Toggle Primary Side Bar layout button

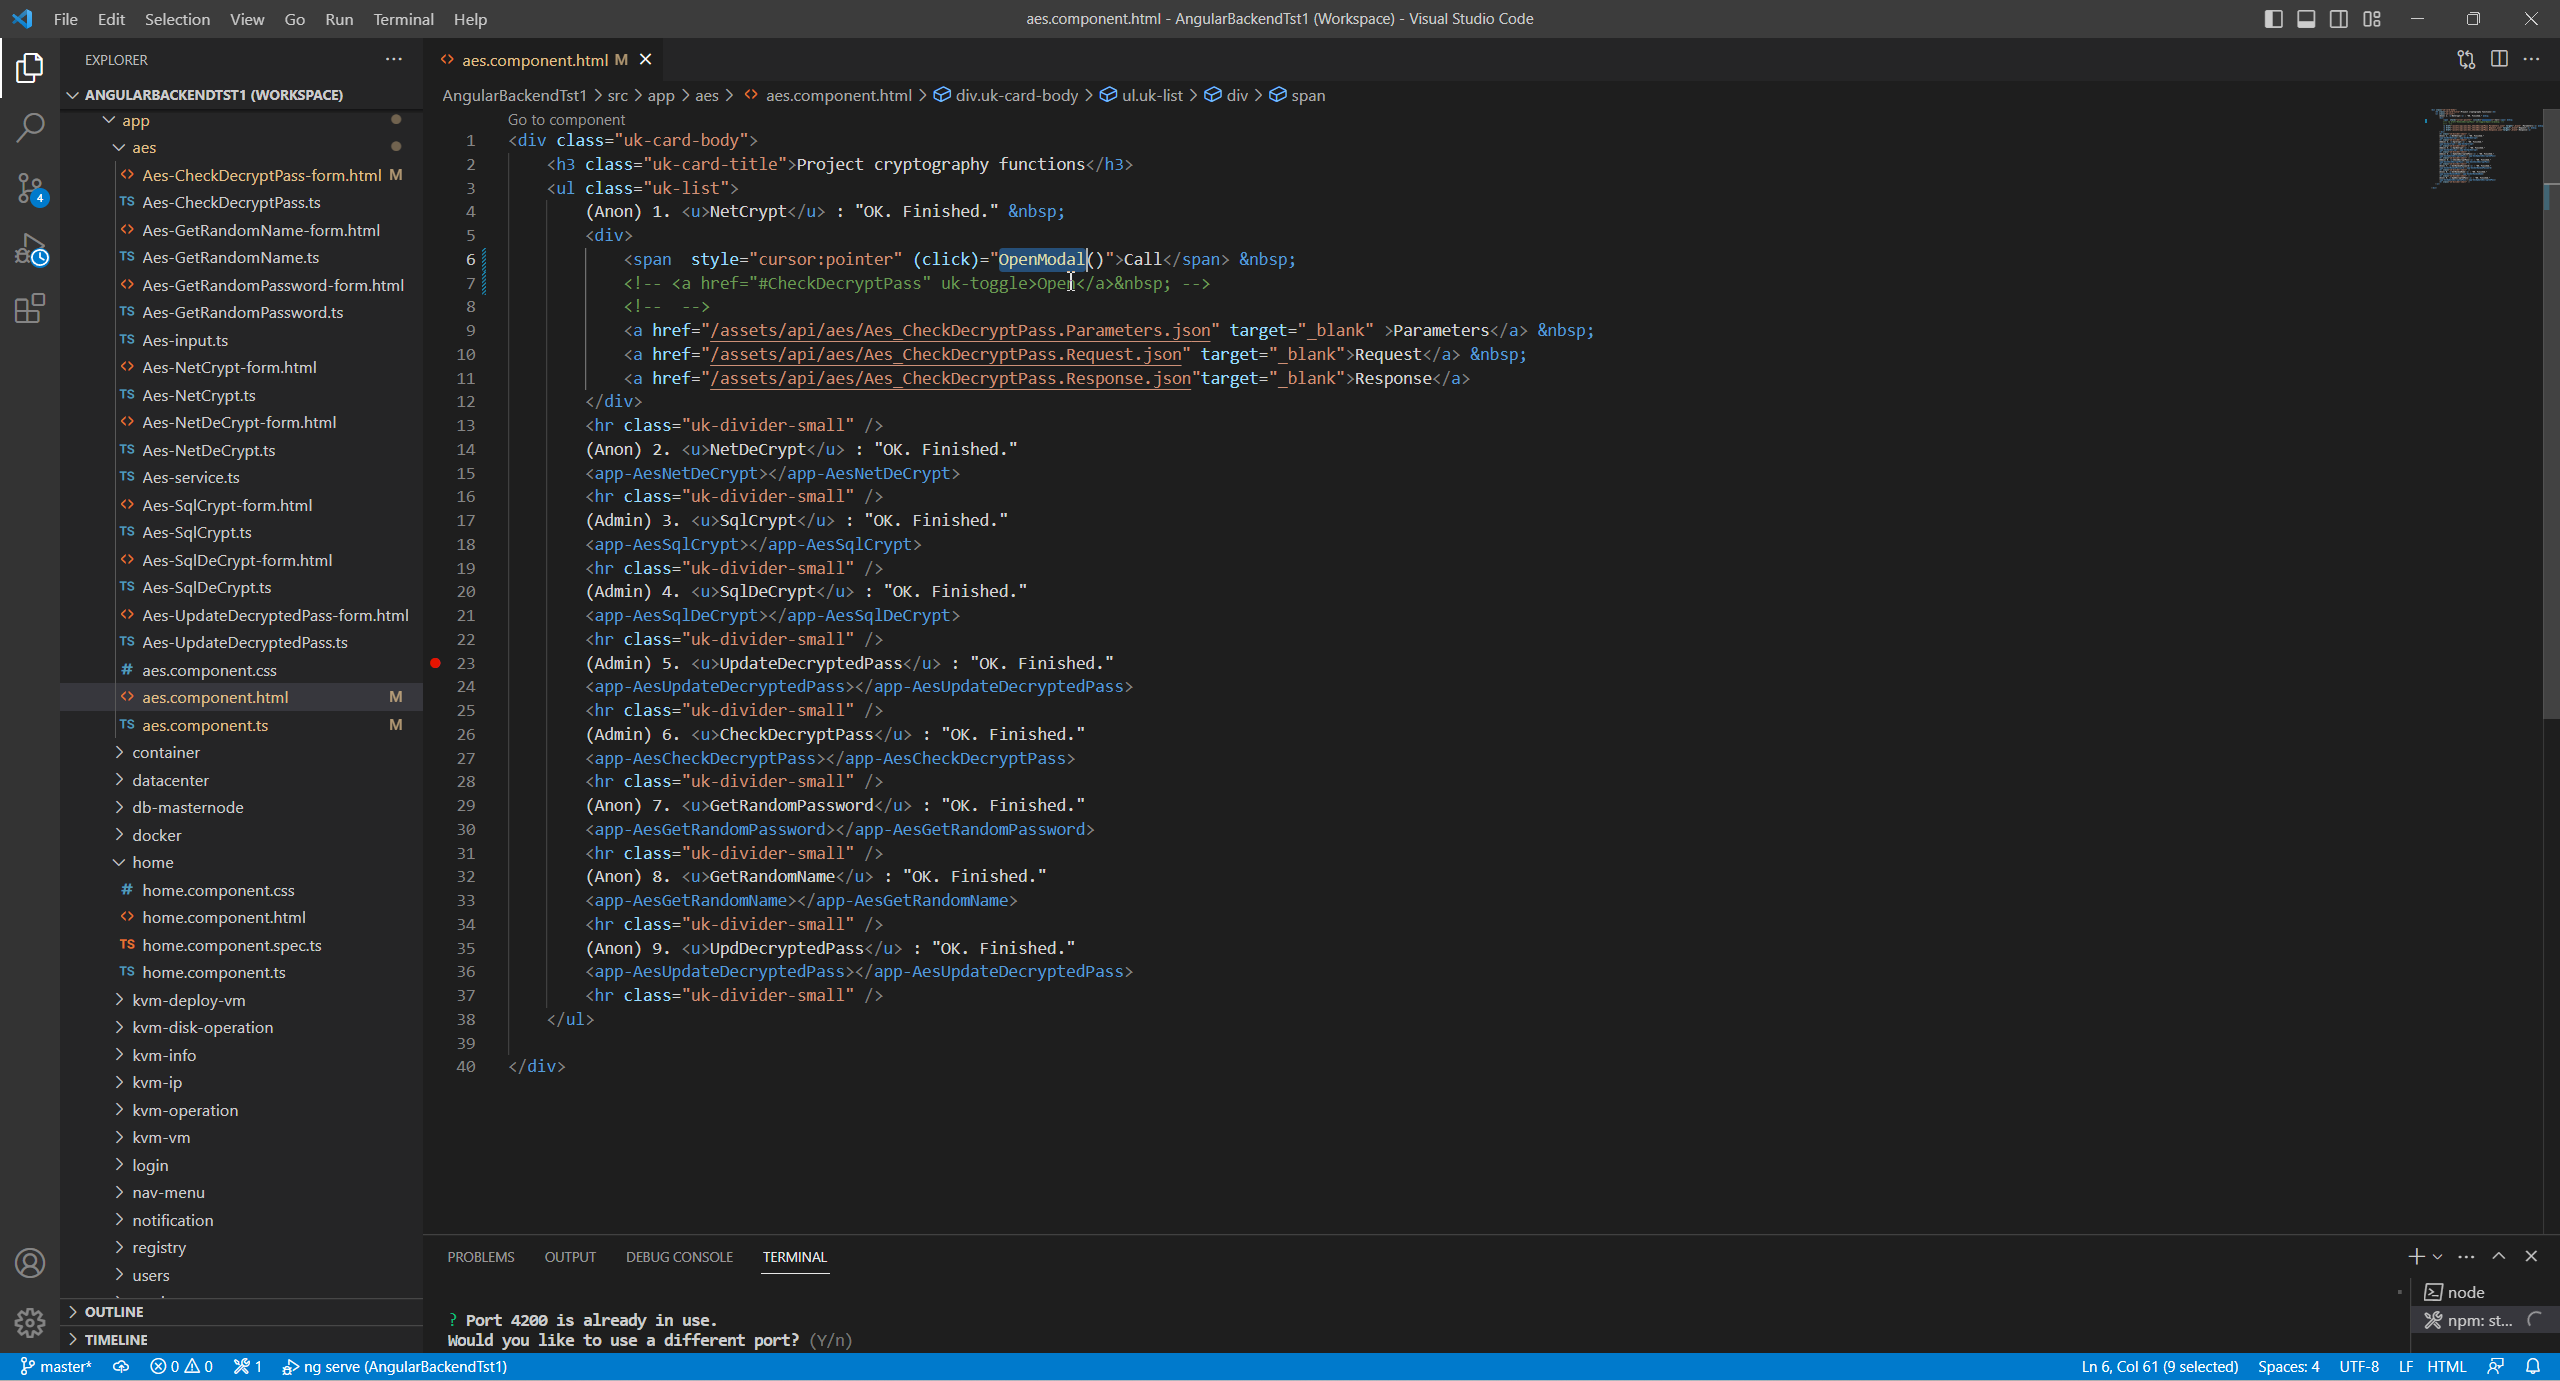click(x=2273, y=19)
